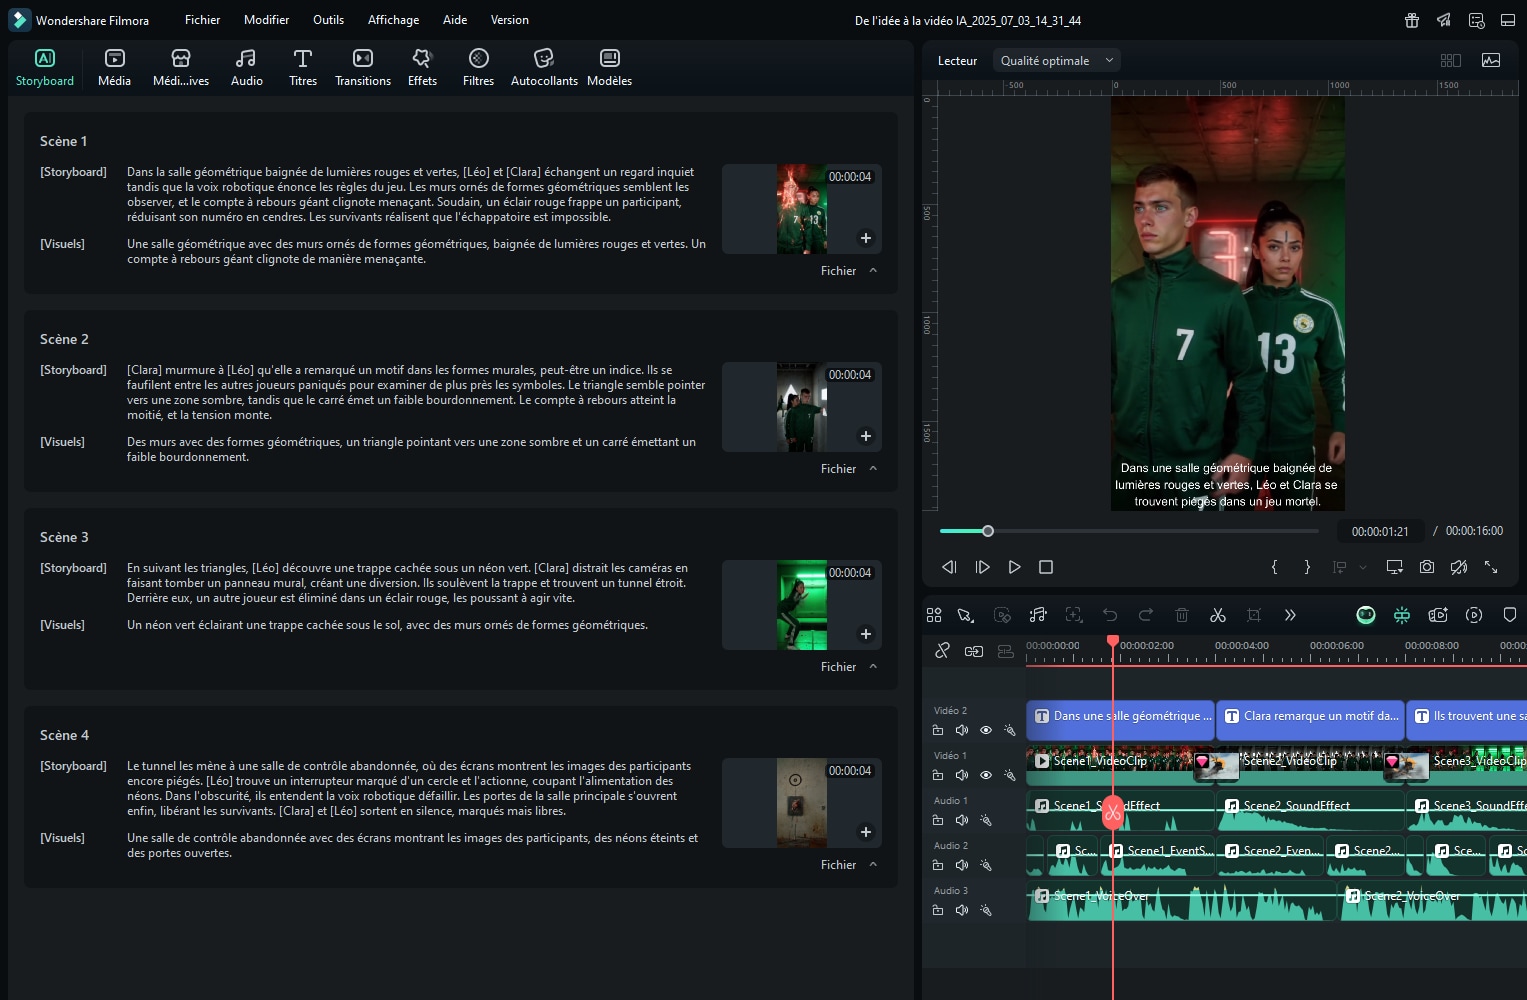
Task: Mute the Audio 1 track
Action: tap(961, 820)
